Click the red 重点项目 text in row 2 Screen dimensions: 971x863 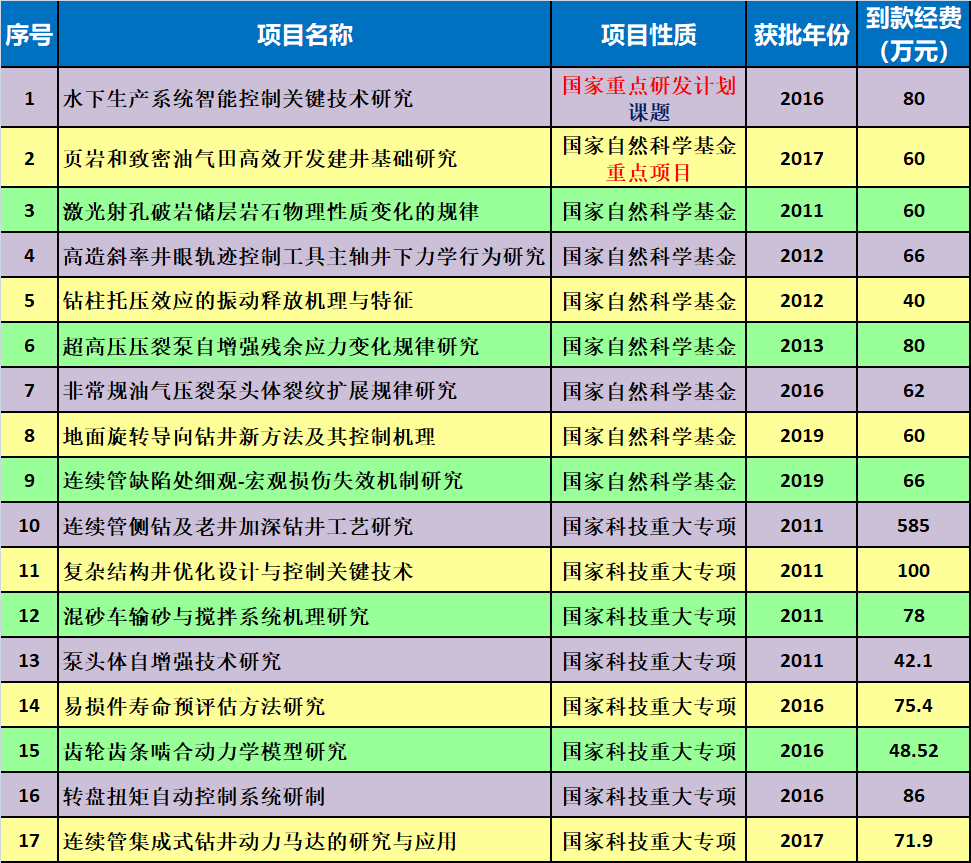point(648,172)
